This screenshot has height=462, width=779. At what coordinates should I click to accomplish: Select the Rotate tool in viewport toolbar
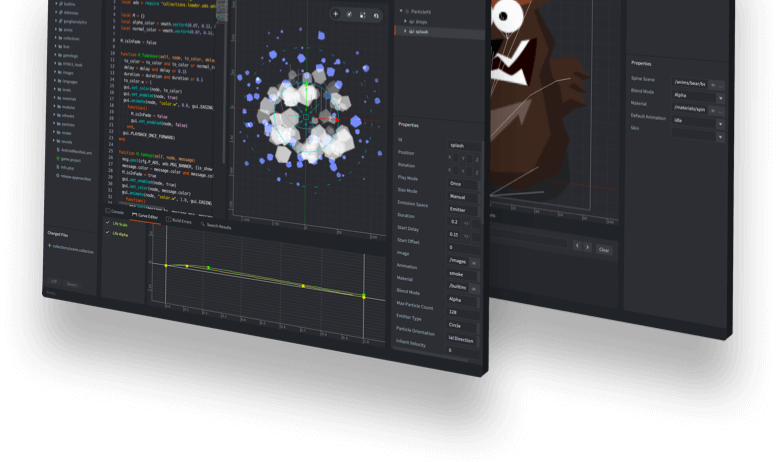click(349, 14)
